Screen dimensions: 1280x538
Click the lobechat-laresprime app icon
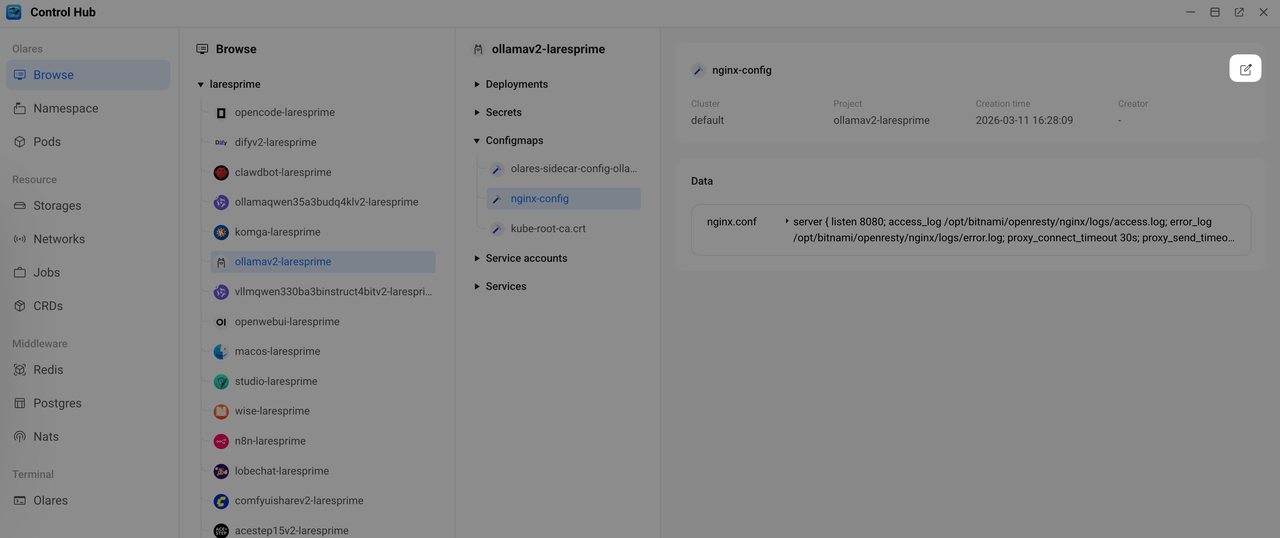coord(221,471)
